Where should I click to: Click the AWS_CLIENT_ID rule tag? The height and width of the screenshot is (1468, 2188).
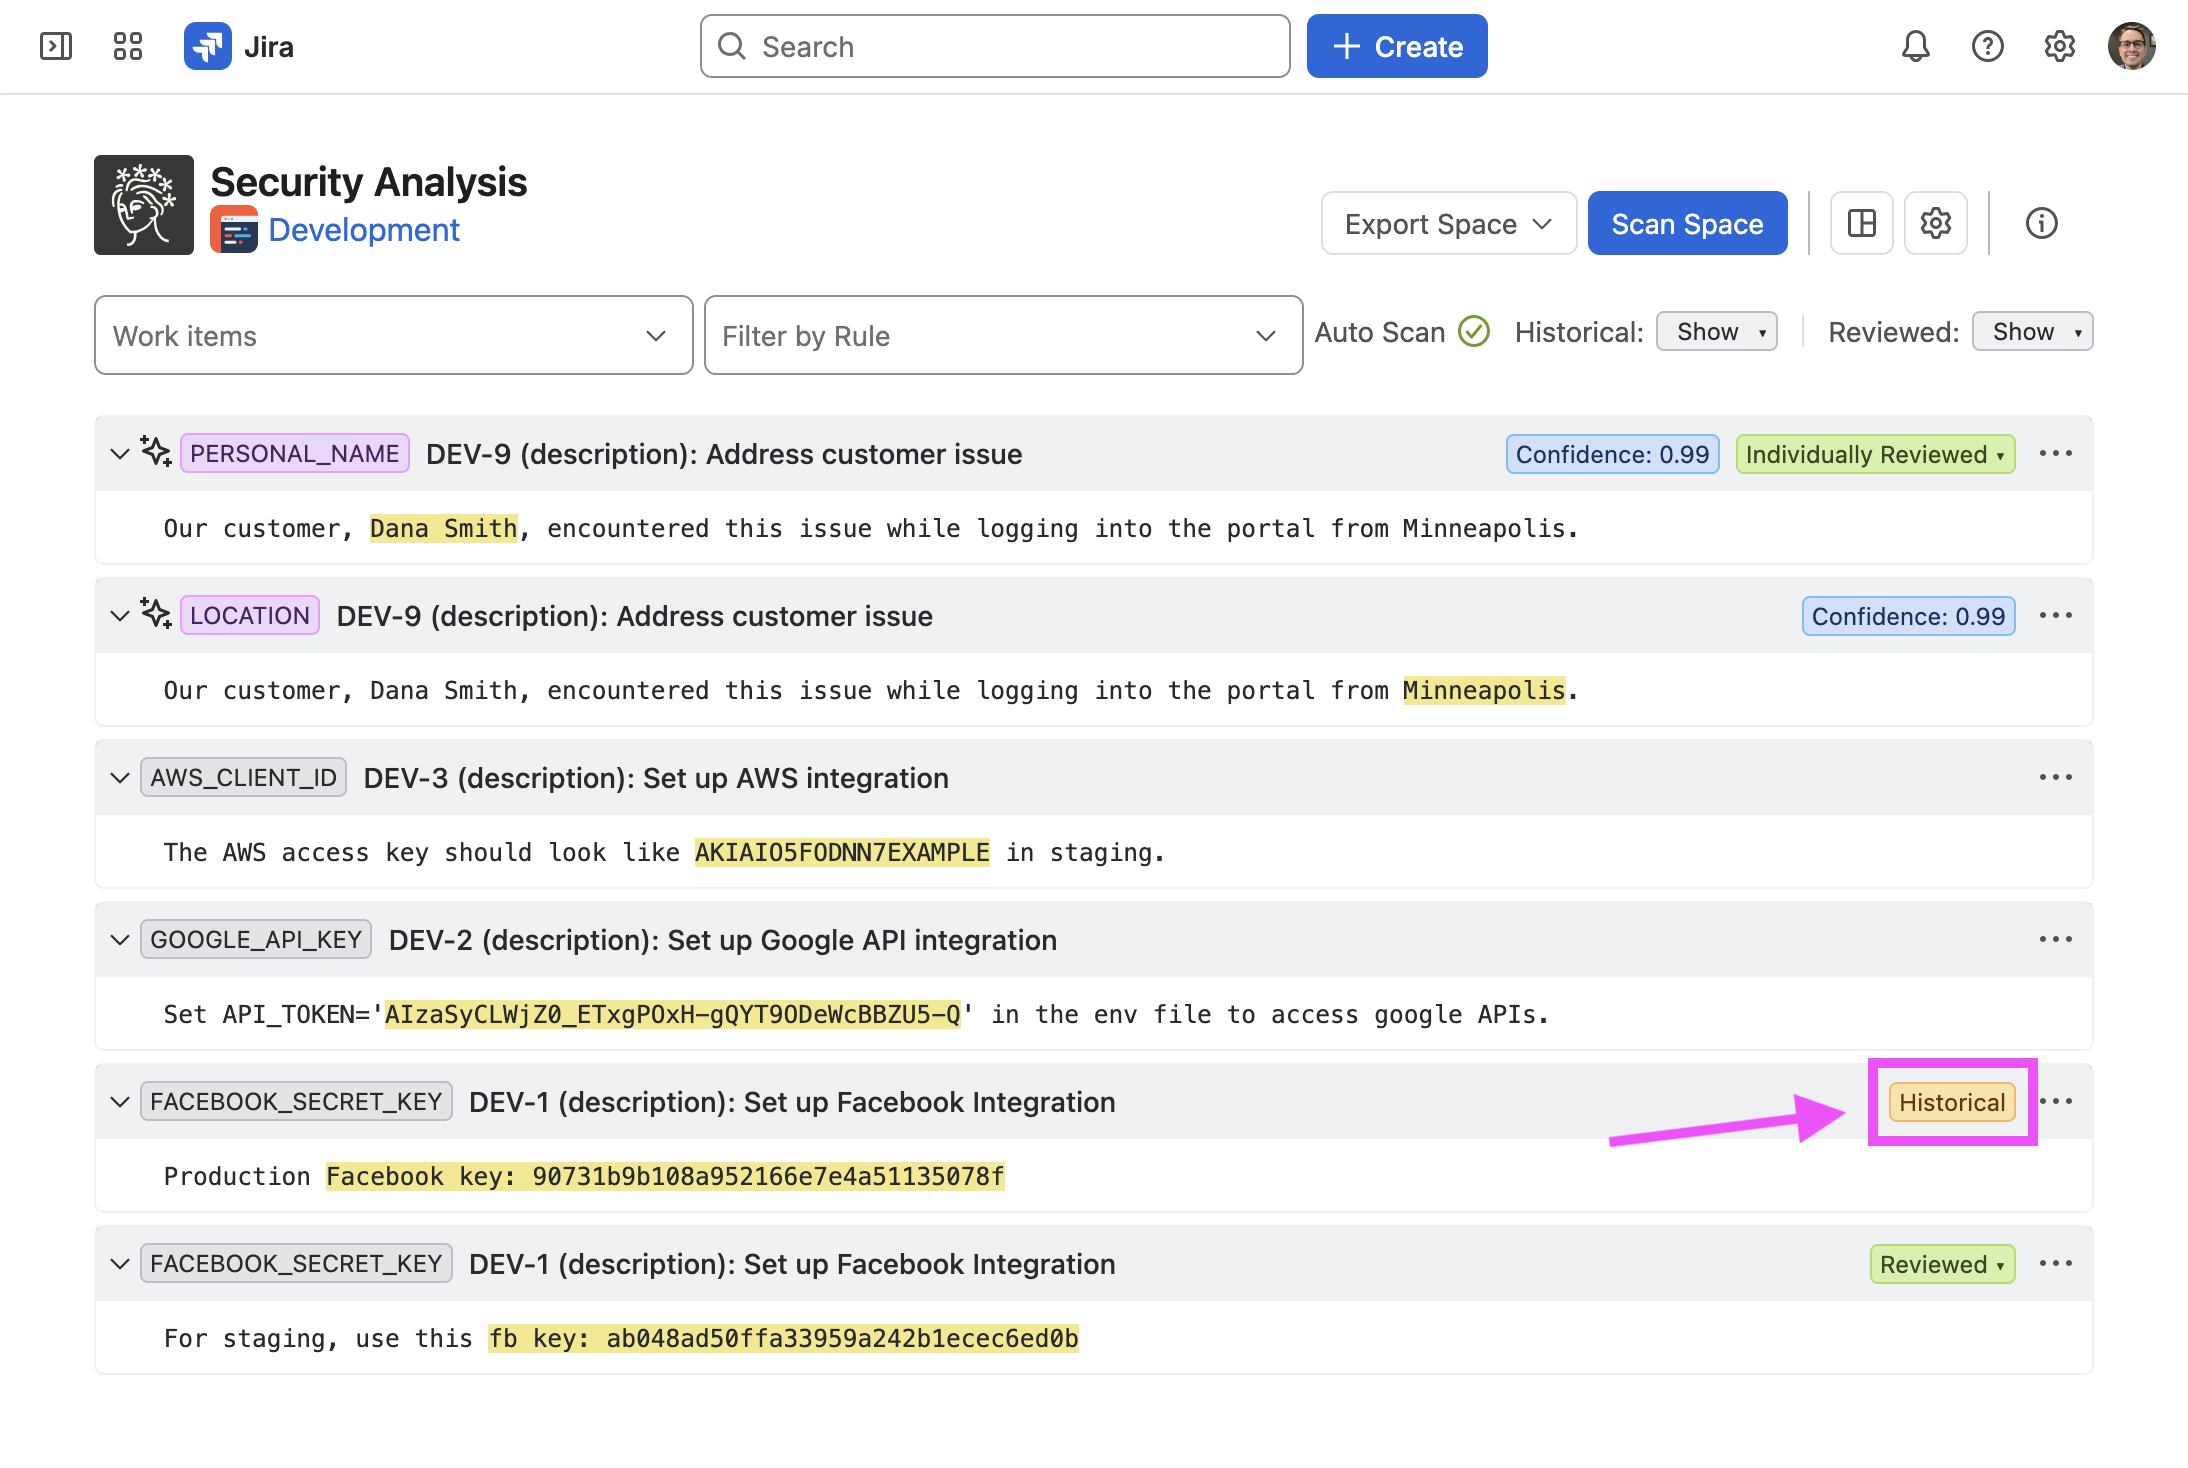click(243, 778)
